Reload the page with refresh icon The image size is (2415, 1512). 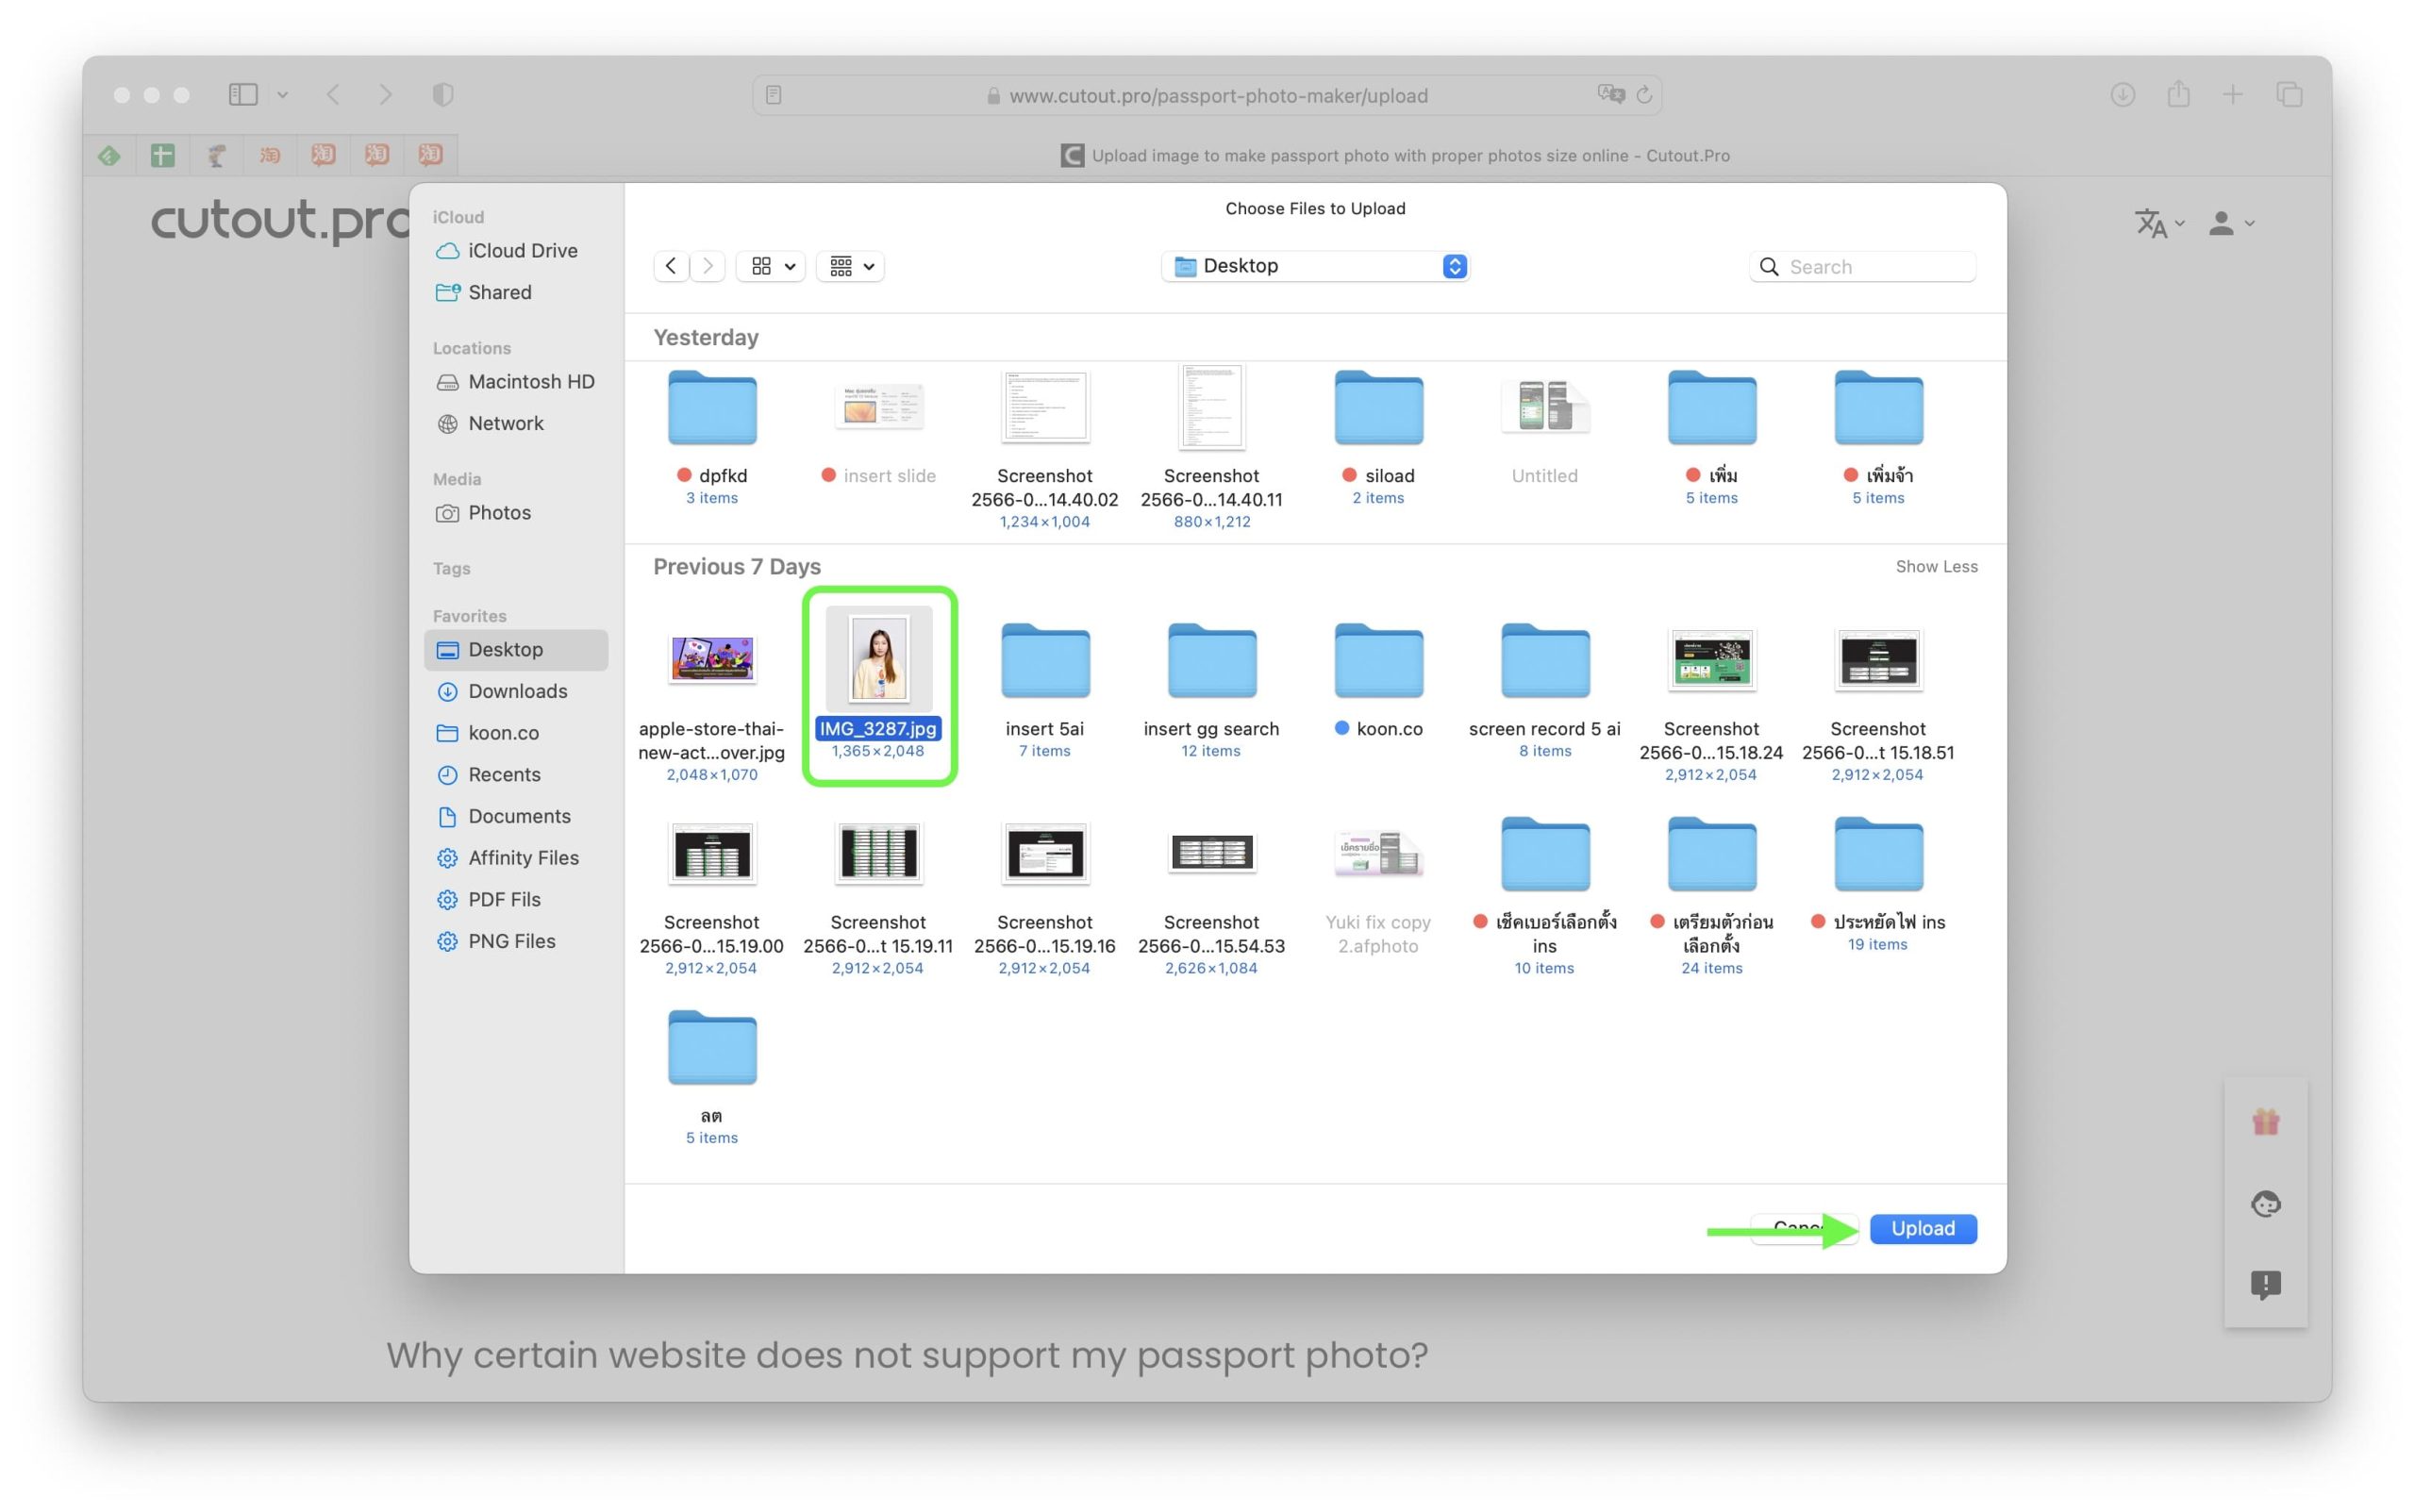(x=1643, y=95)
